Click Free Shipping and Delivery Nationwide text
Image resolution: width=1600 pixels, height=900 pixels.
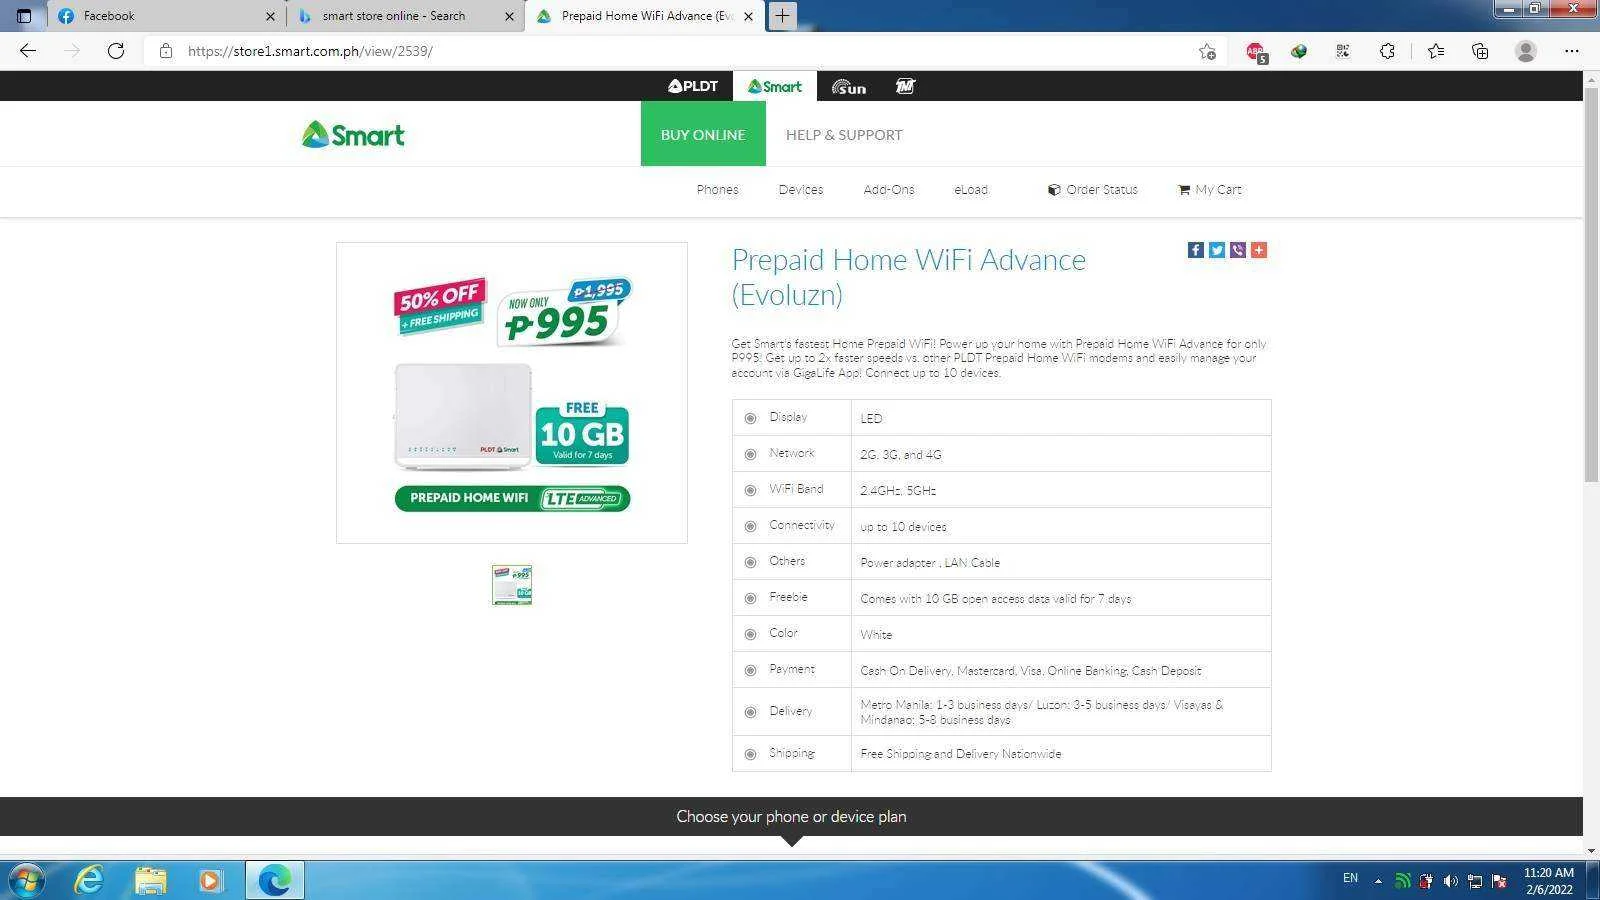961,754
